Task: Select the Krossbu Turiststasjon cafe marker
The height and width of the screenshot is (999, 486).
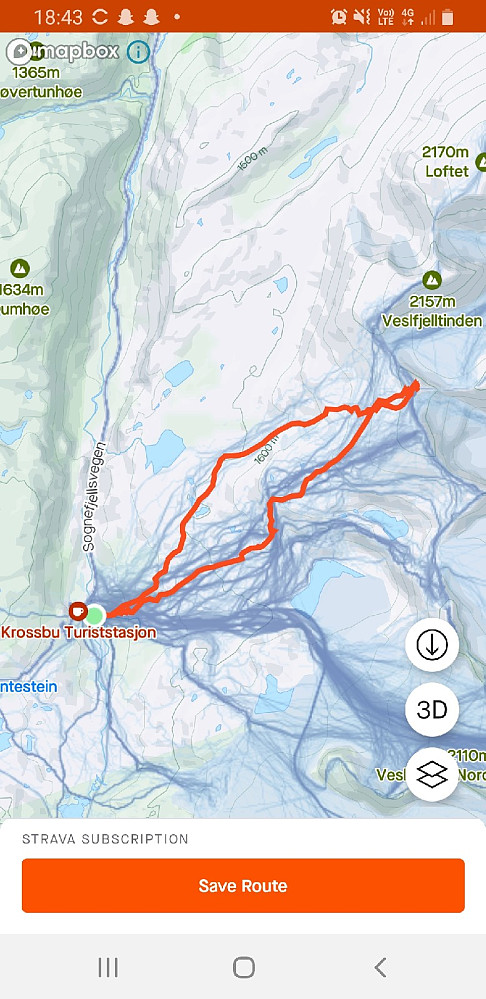Action: [78, 612]
